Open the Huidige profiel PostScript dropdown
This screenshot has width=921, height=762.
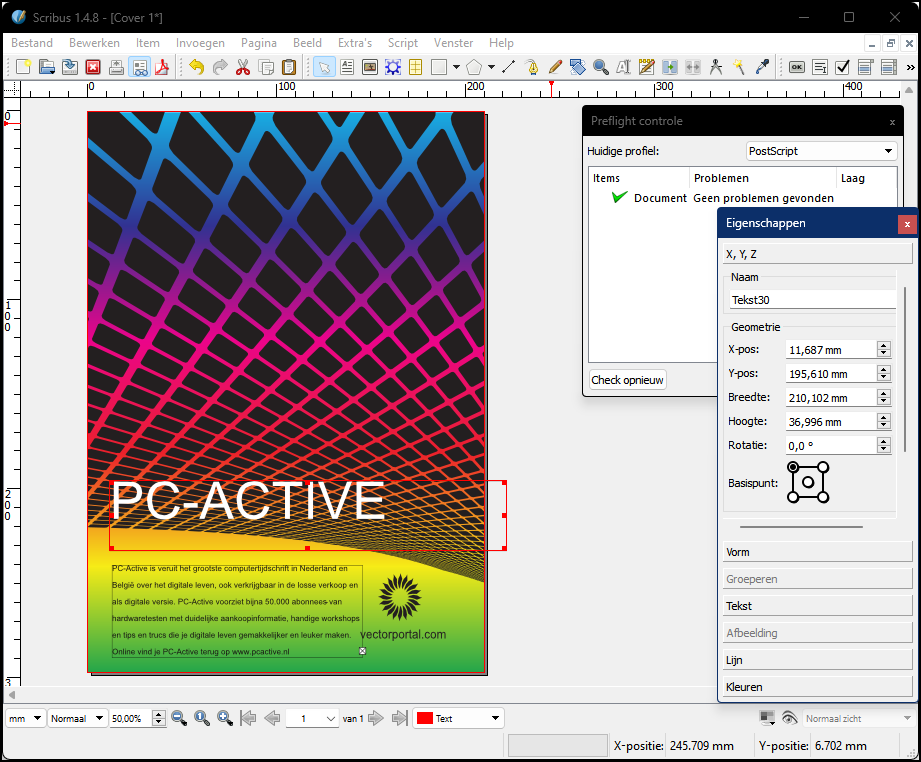pos(822,151)
